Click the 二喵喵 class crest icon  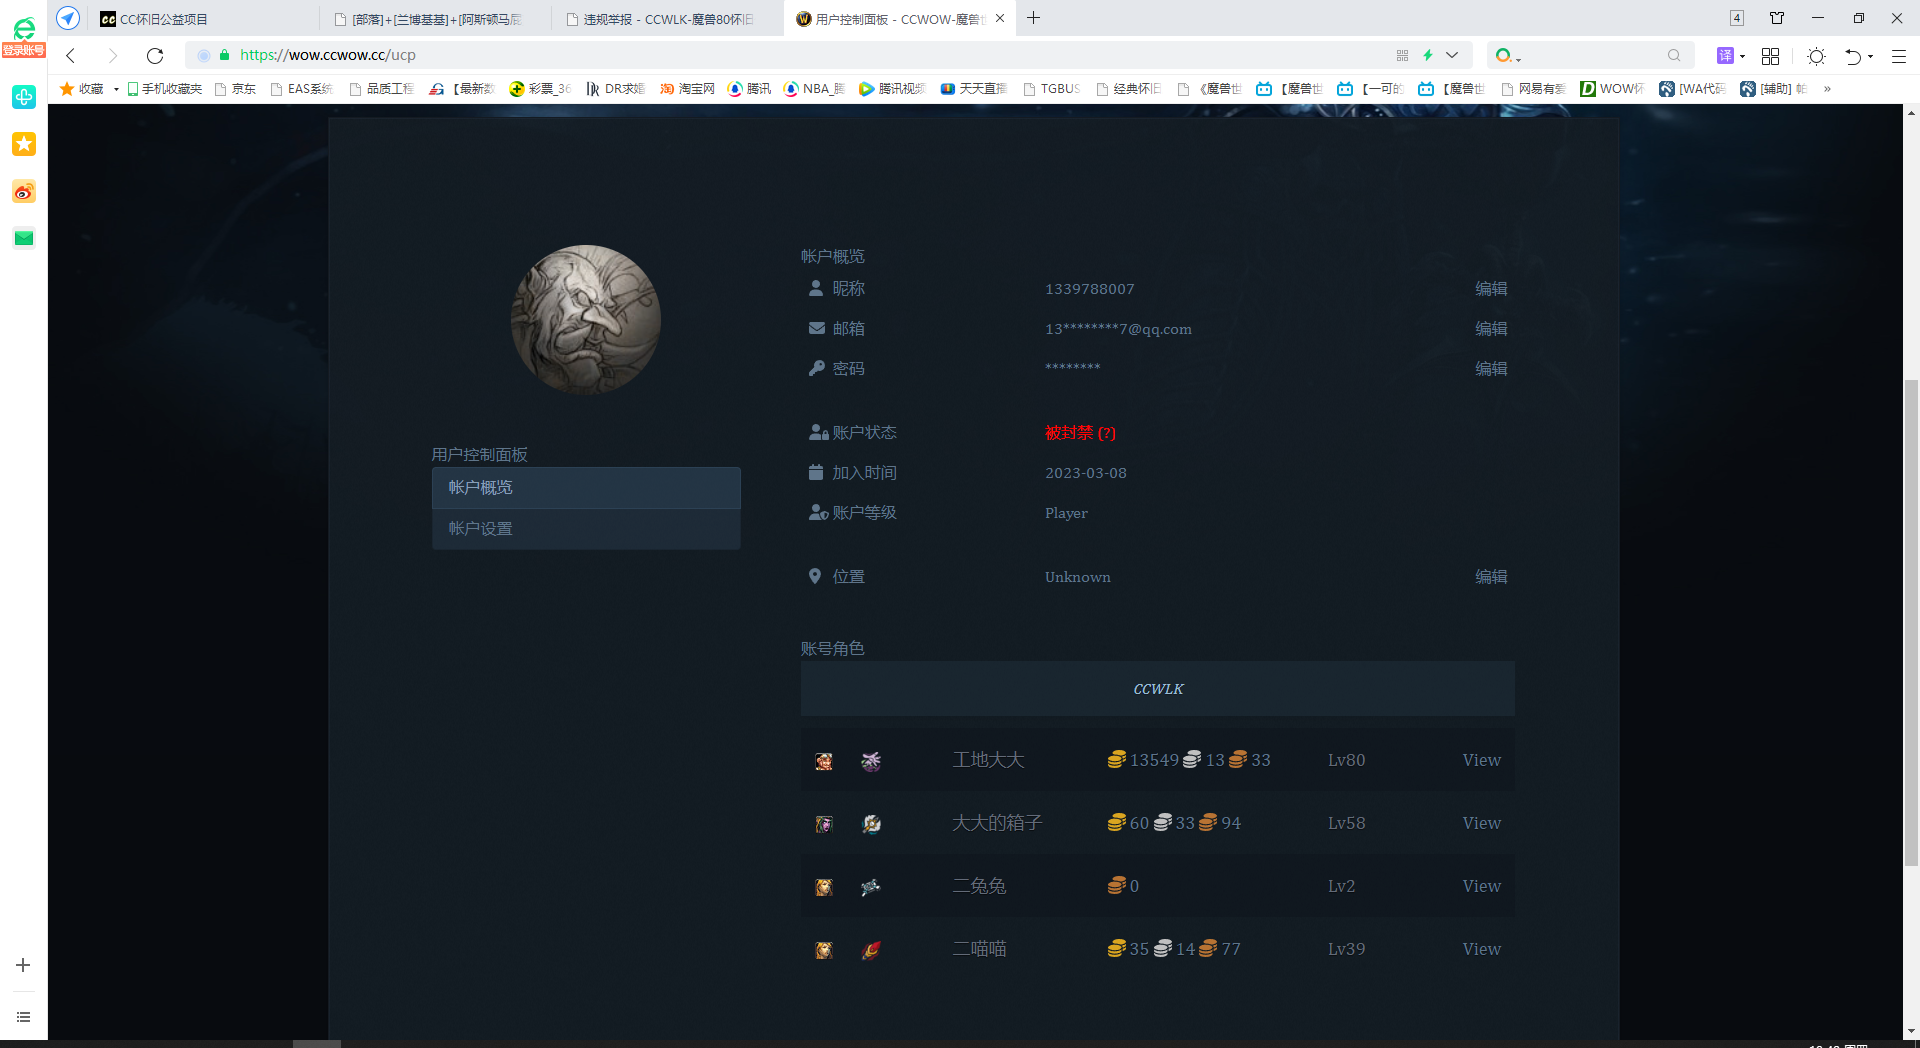(870, 949)
